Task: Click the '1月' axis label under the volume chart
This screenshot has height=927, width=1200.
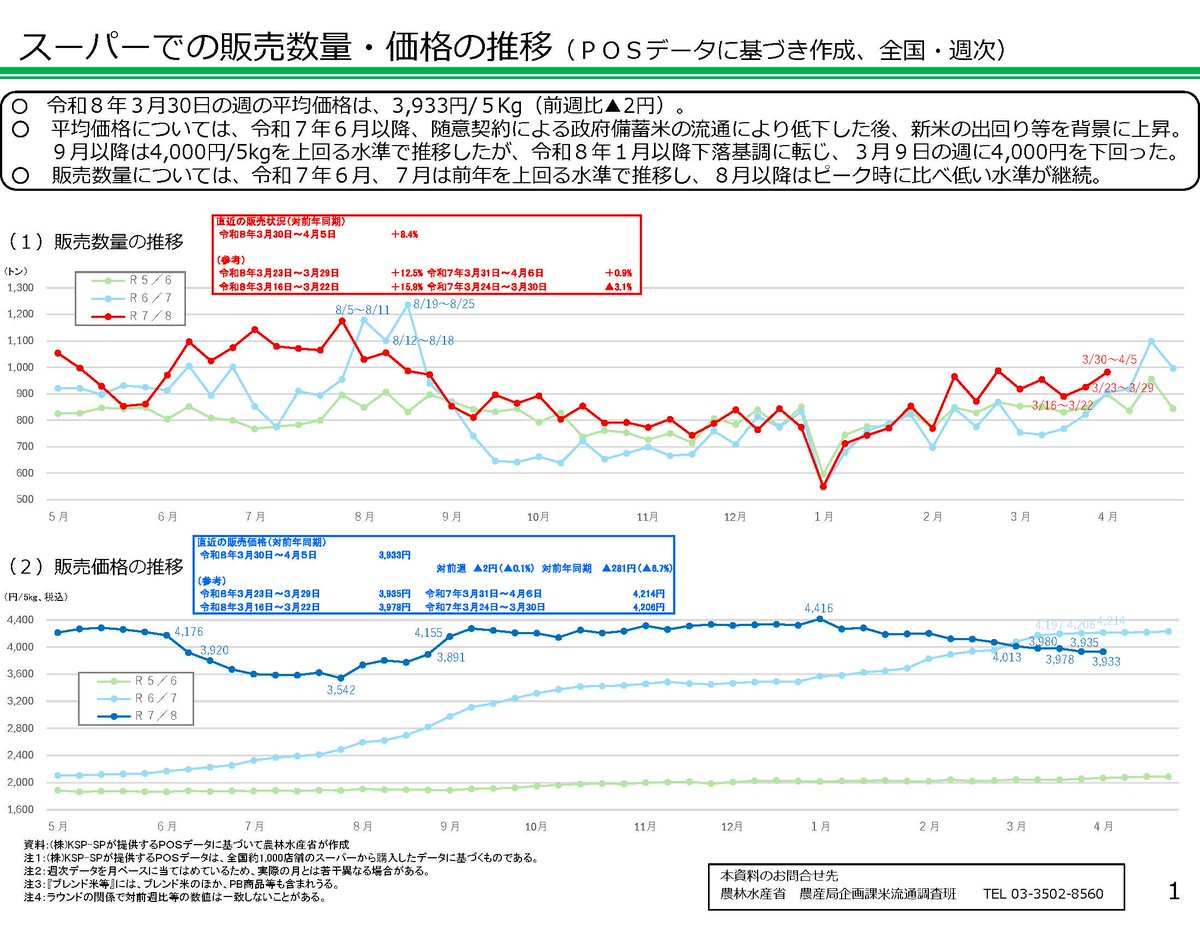Action: pyautogui.click(x=824, y=517)
